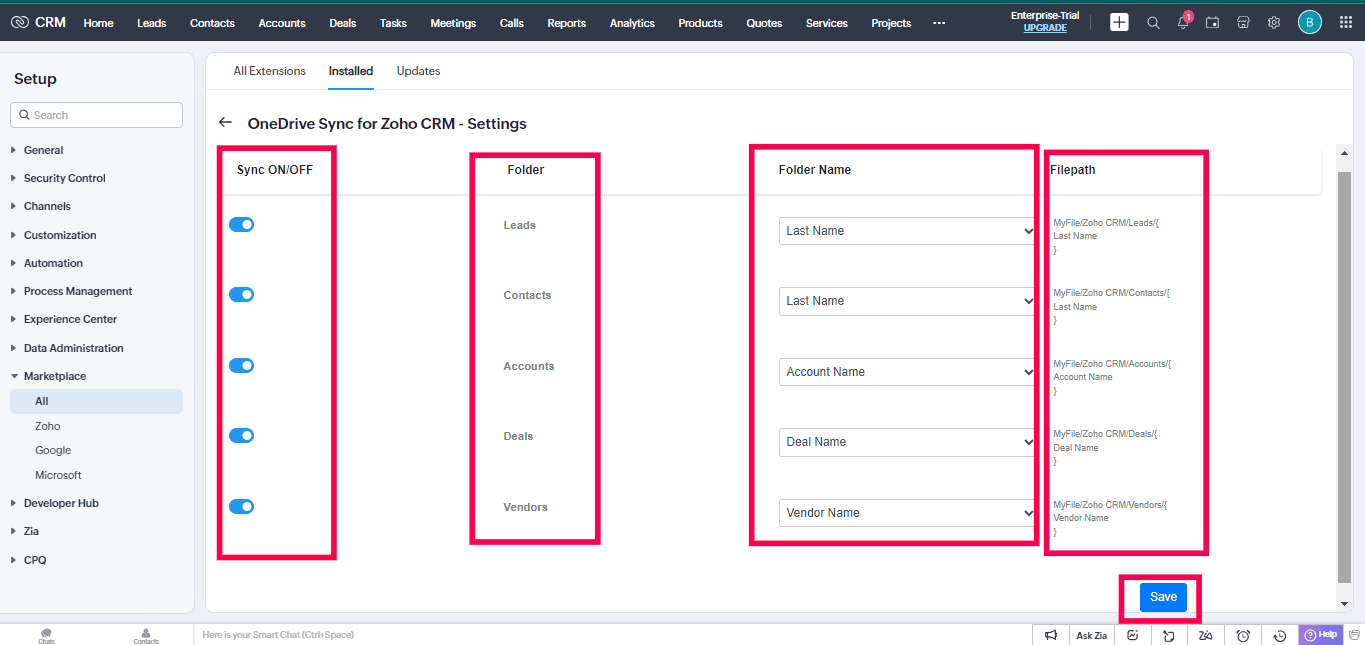The width and height of the screenshot is (1365, 645).
Task: Open the marketplace store icon
Action: point(1243,22)
